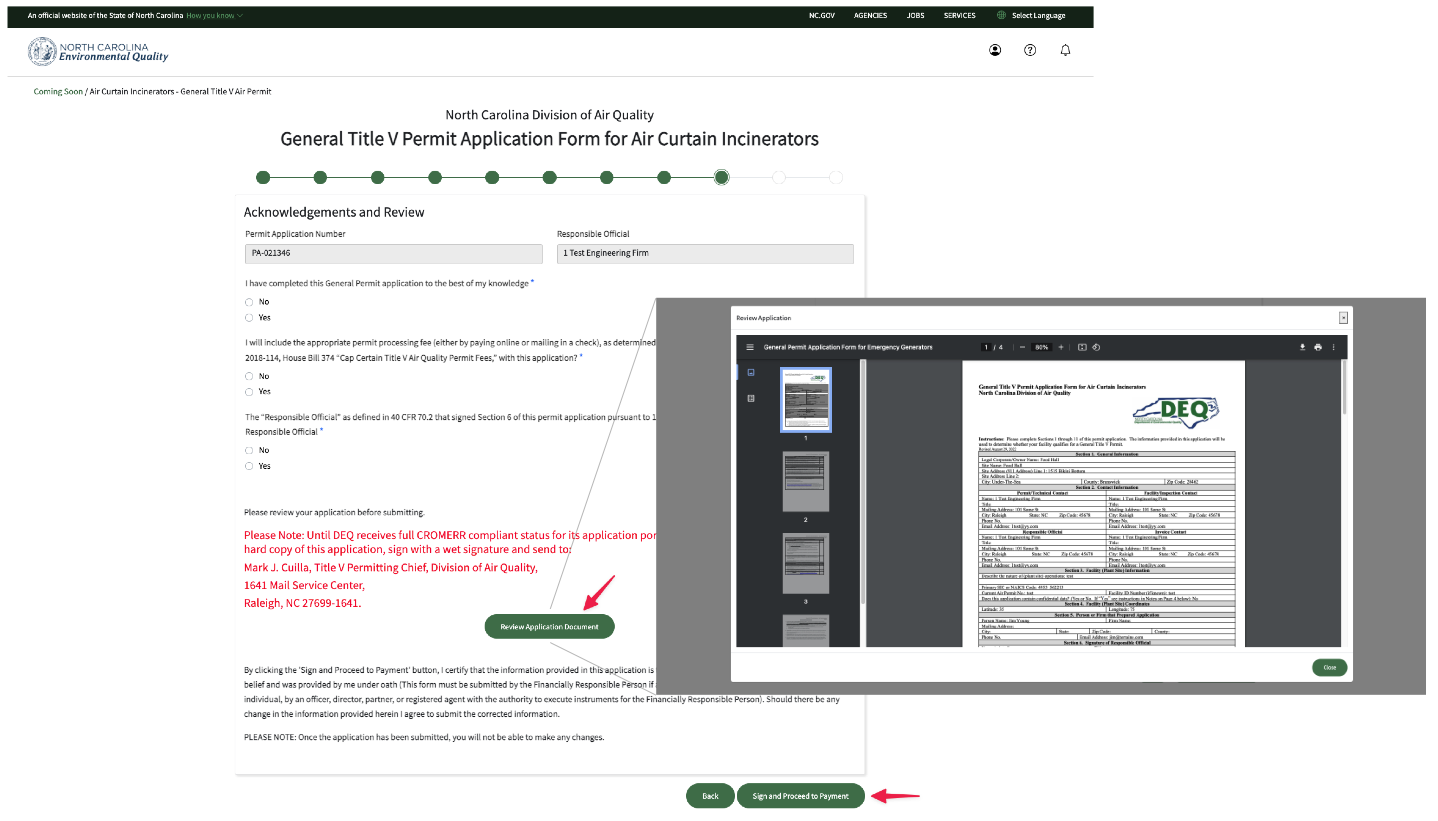Open the help question mark icon

1030,49
